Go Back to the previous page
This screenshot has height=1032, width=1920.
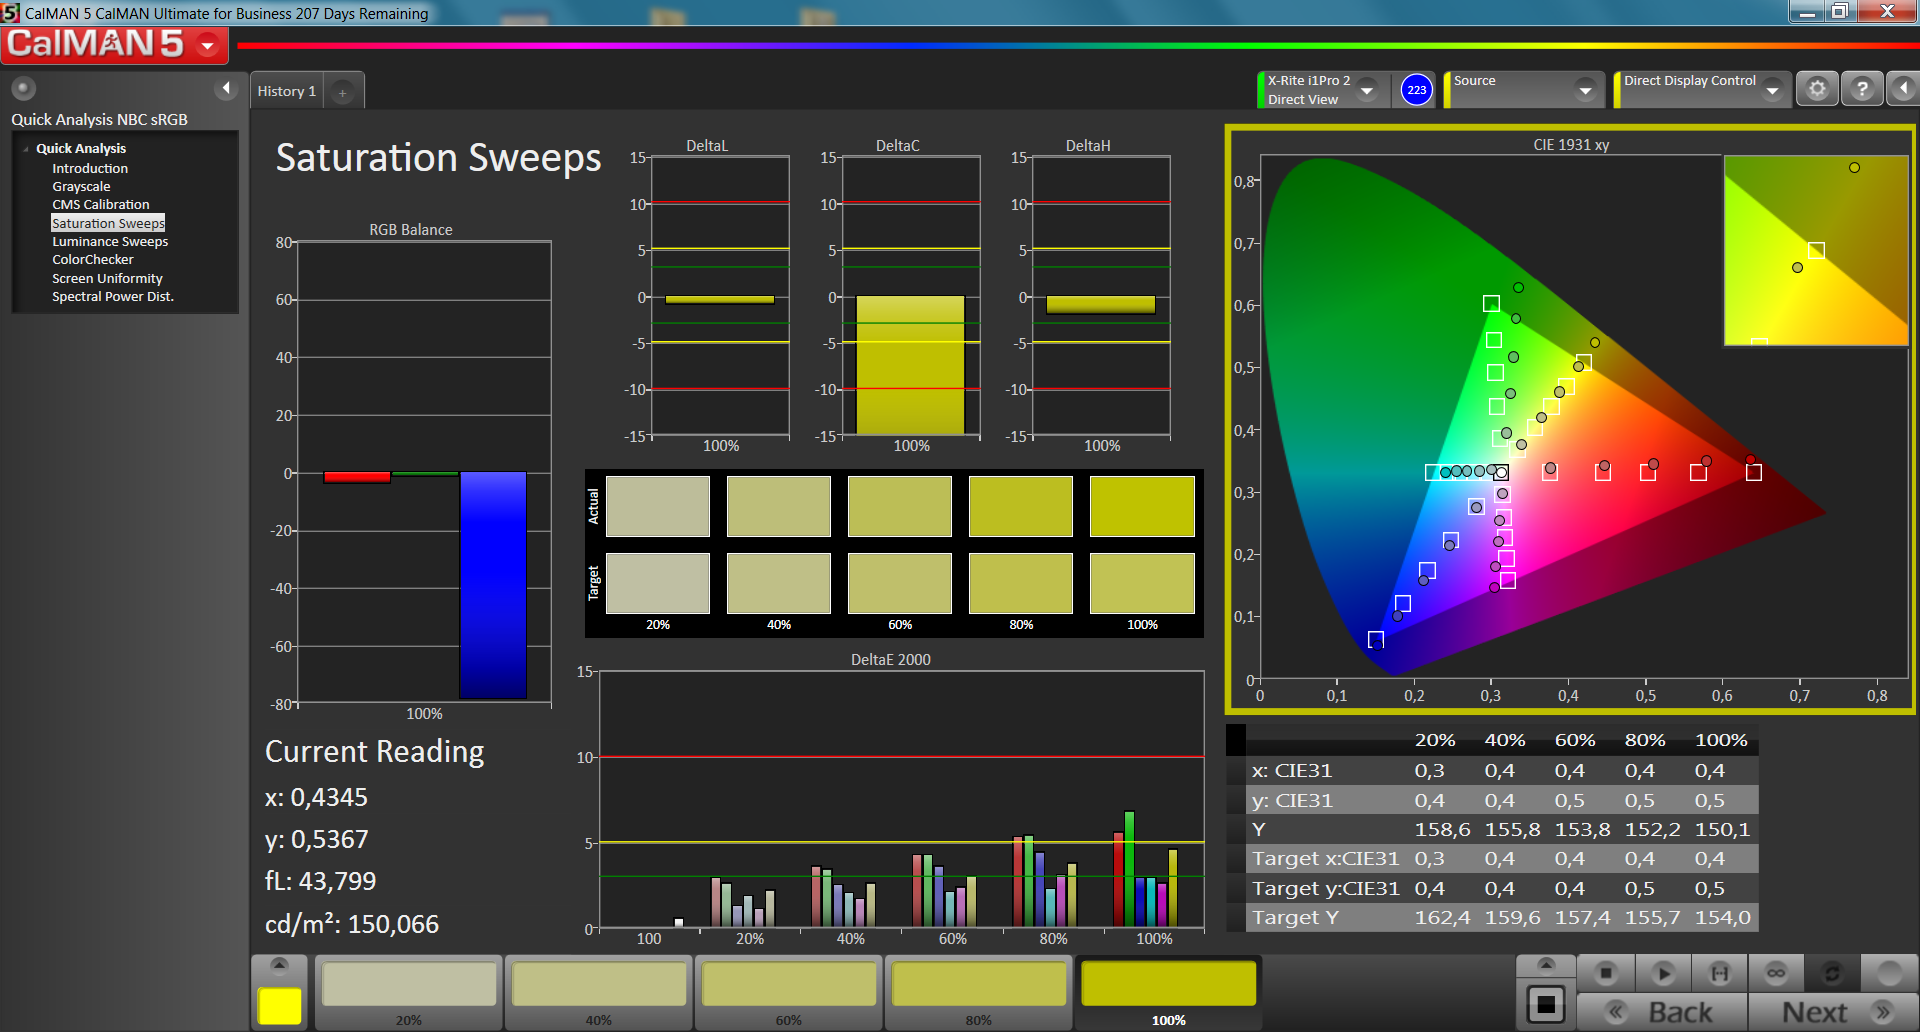(x=1663, y=1012)
